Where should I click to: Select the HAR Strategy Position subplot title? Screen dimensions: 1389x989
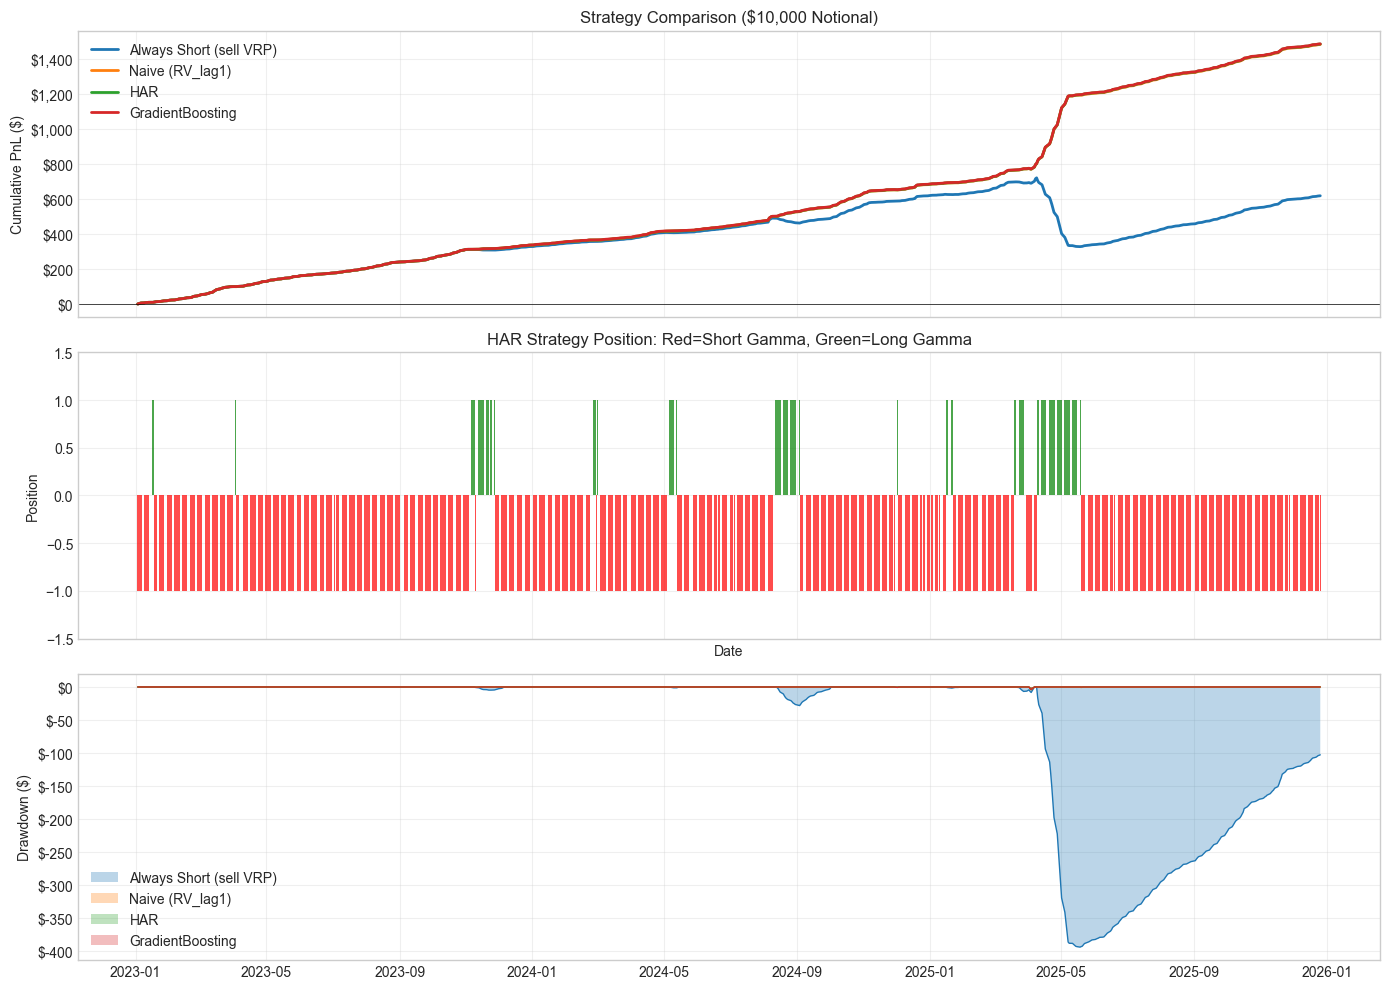tap(729, 339)
